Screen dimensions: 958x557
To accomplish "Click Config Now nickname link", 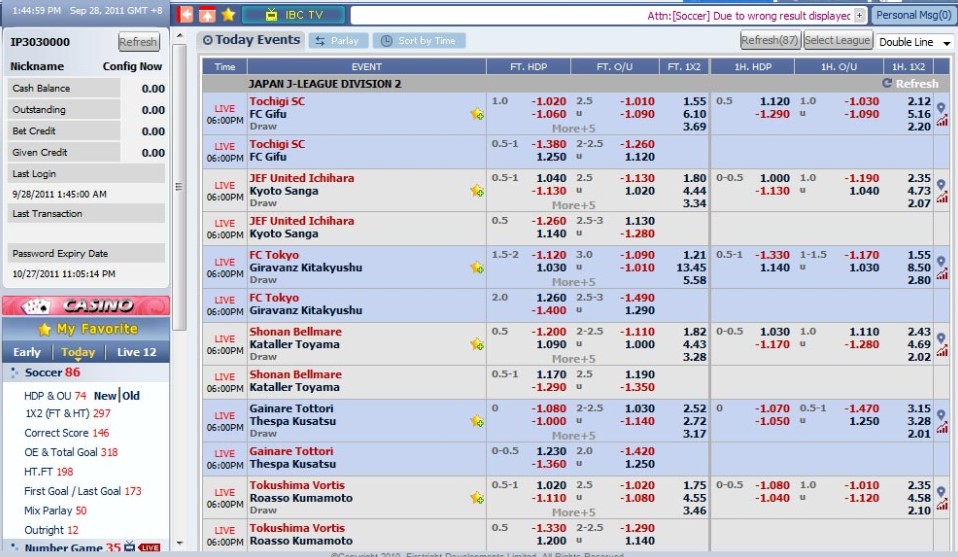I will pos(132,66).
